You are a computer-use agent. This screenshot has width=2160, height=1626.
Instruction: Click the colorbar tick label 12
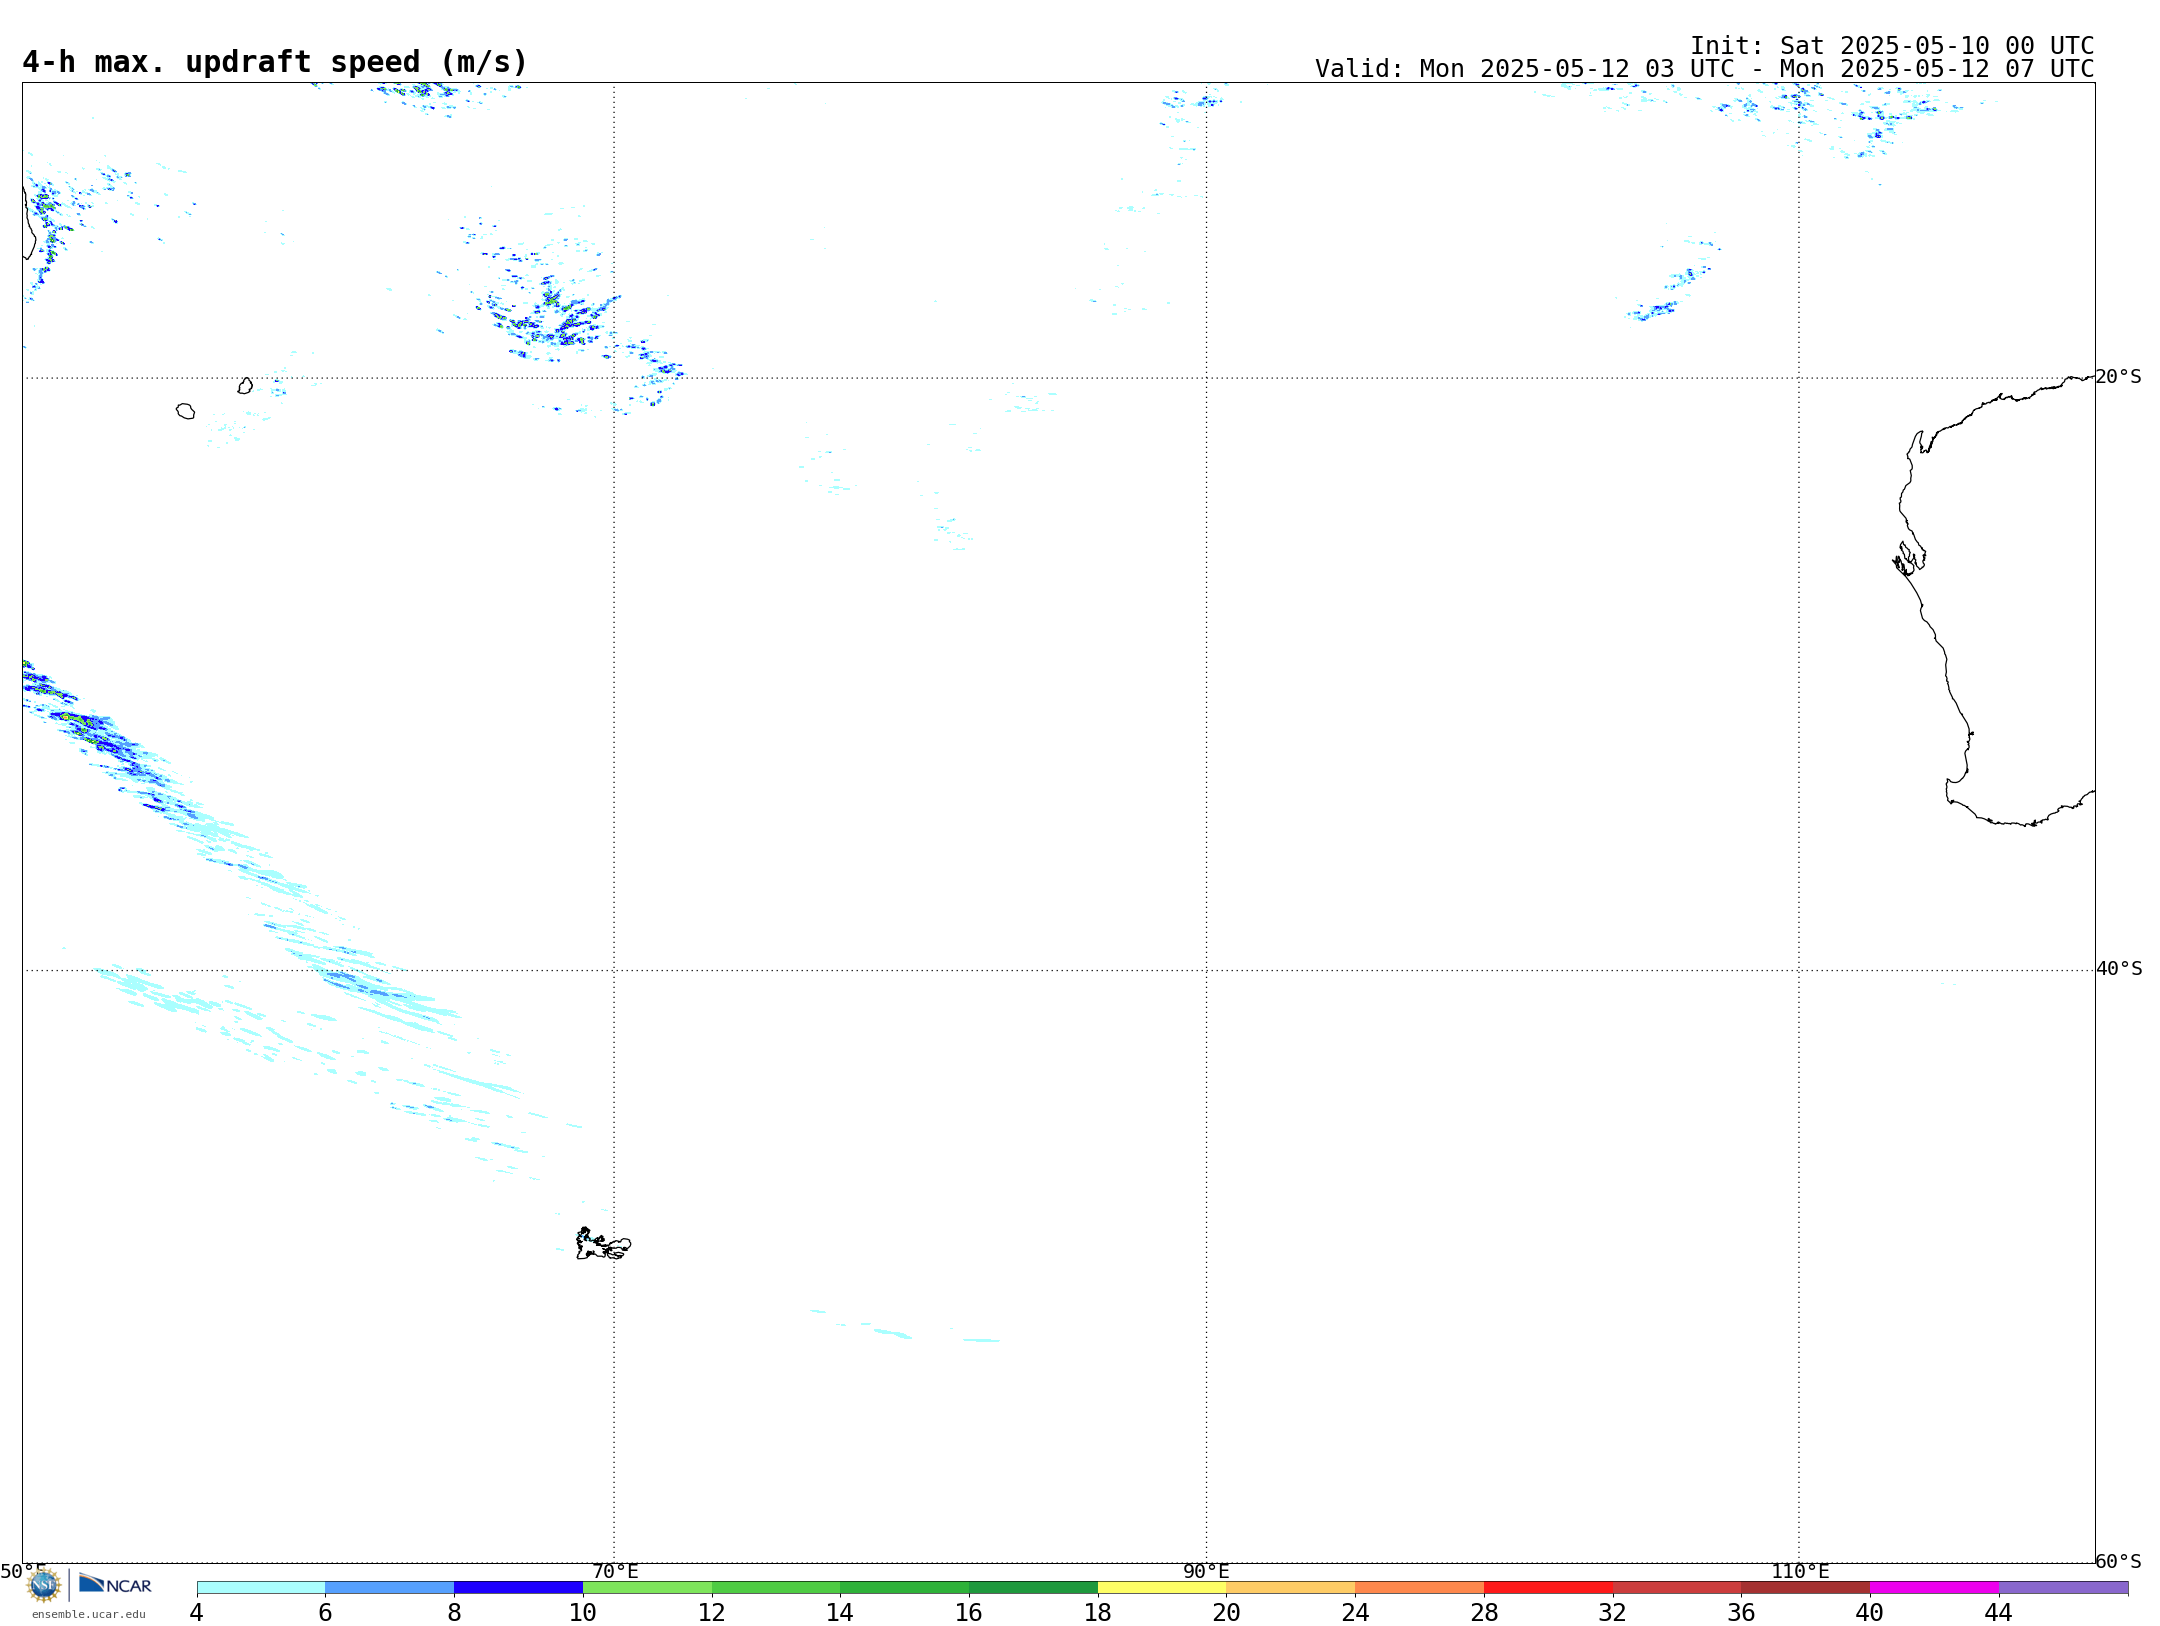click(x=712, y=1612)
